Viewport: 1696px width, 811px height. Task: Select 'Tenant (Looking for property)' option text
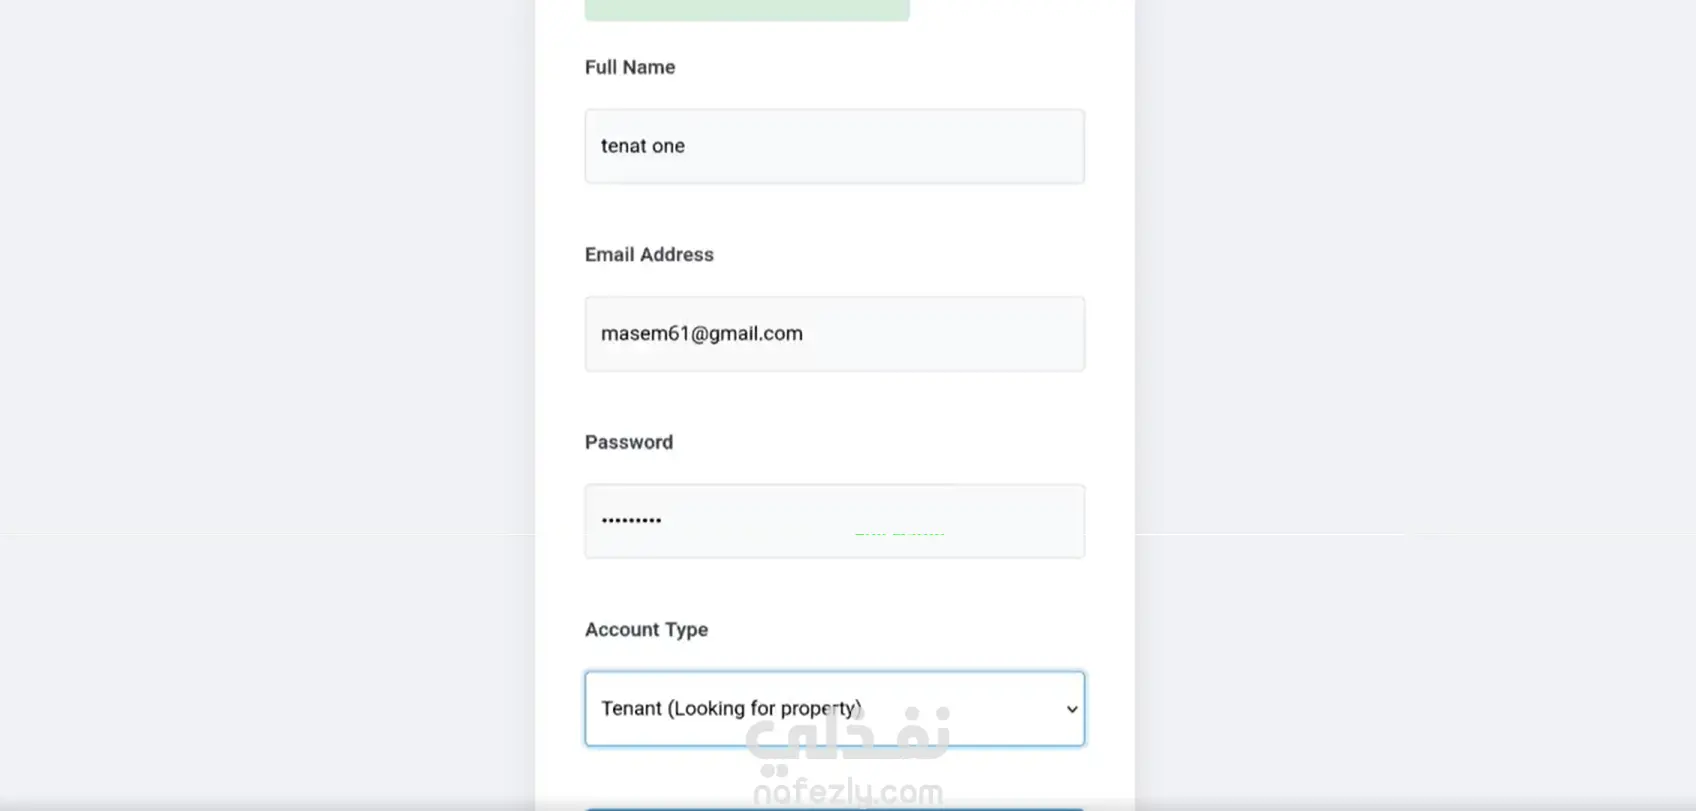pos(730,709)
